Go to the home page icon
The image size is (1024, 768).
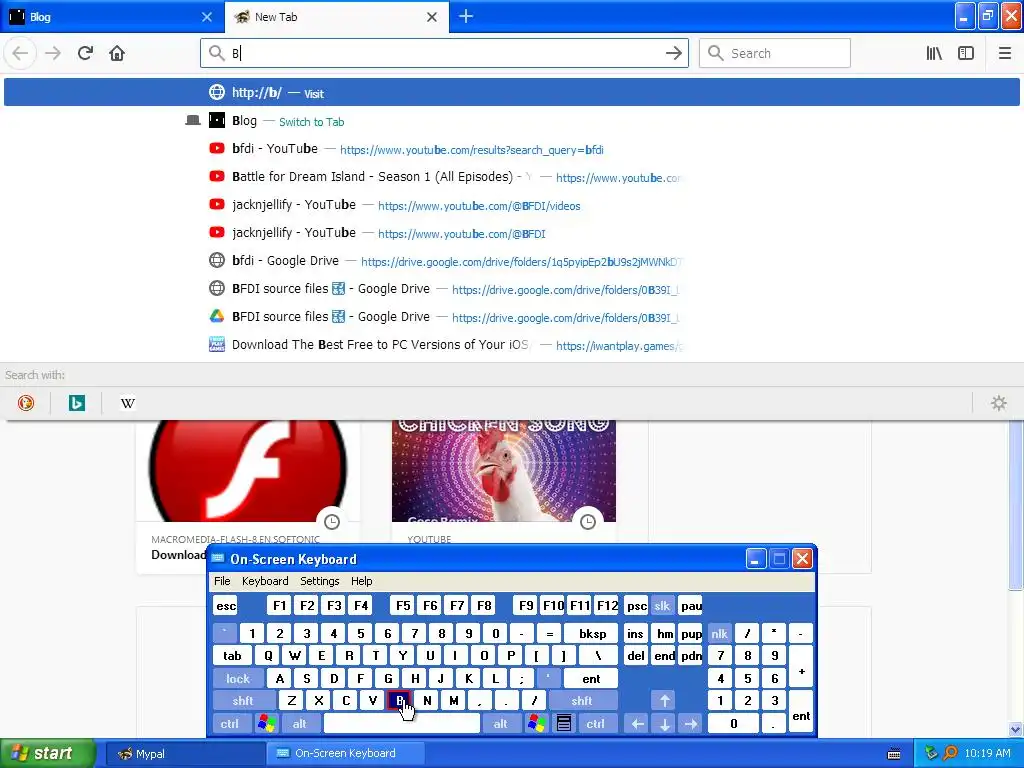[117, 53]
